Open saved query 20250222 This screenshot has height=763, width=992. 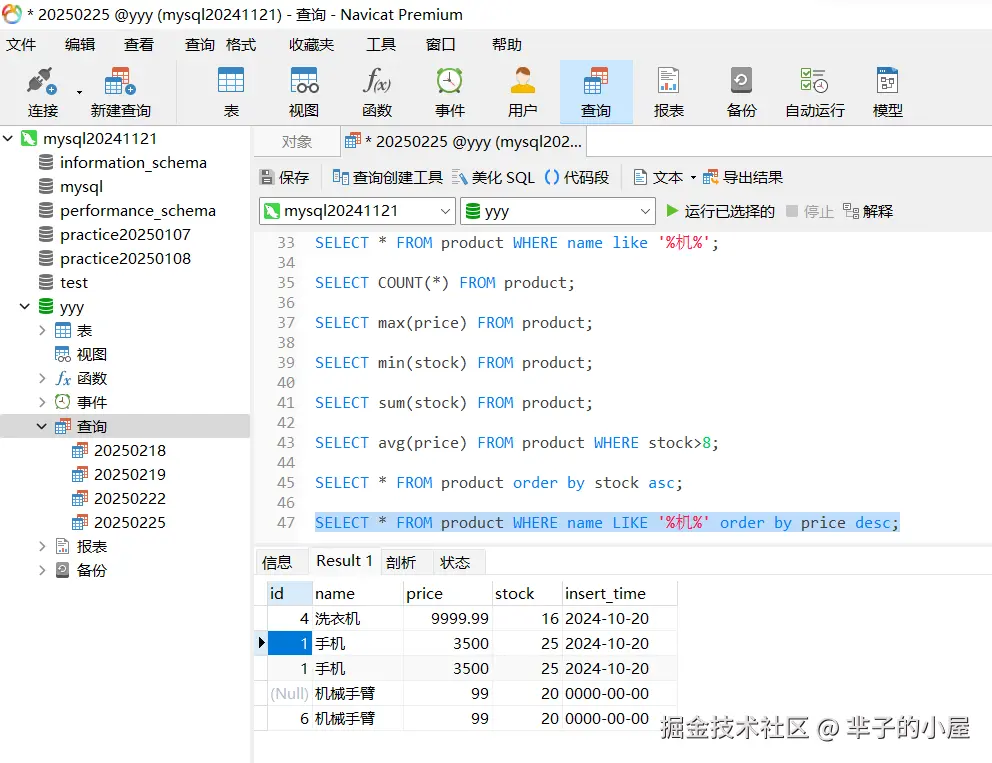(x=119, y=499)
